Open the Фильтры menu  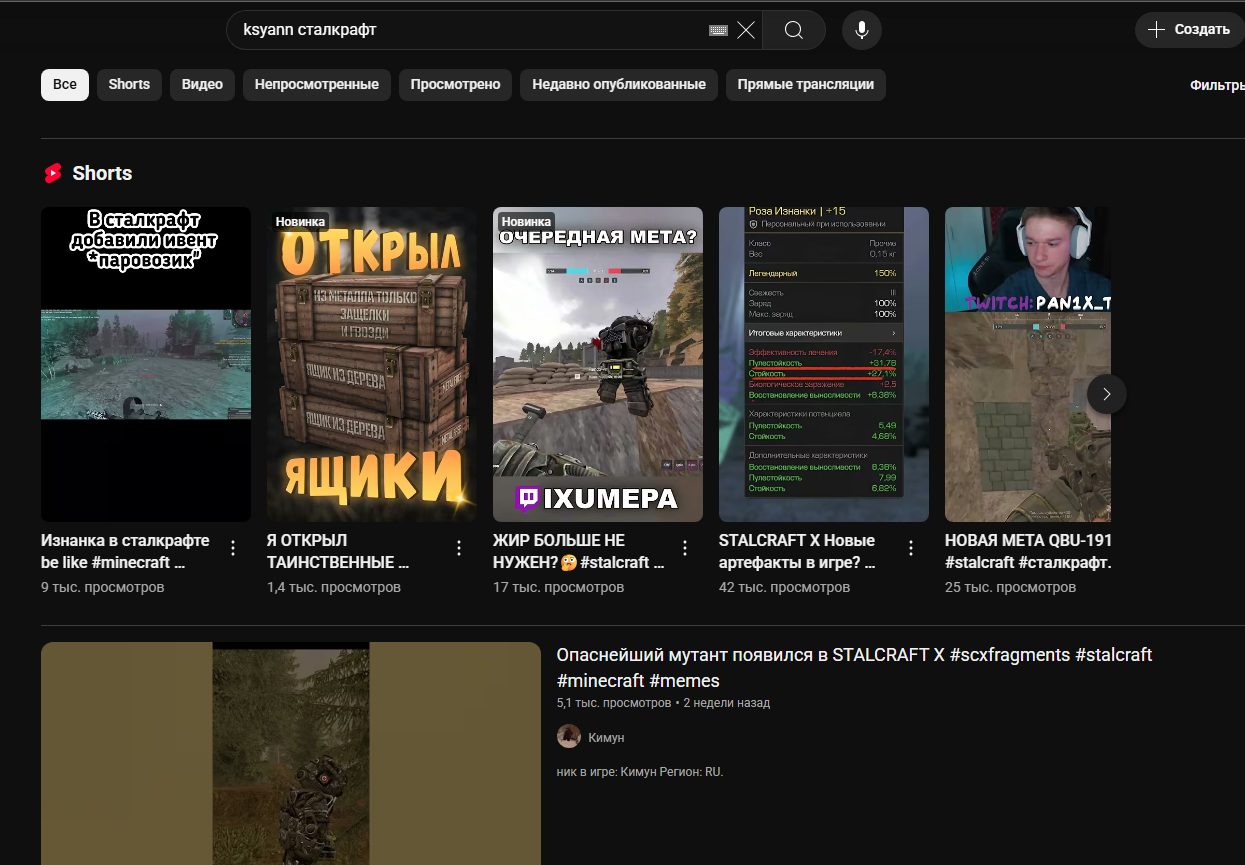click(x=1217, y=85)
